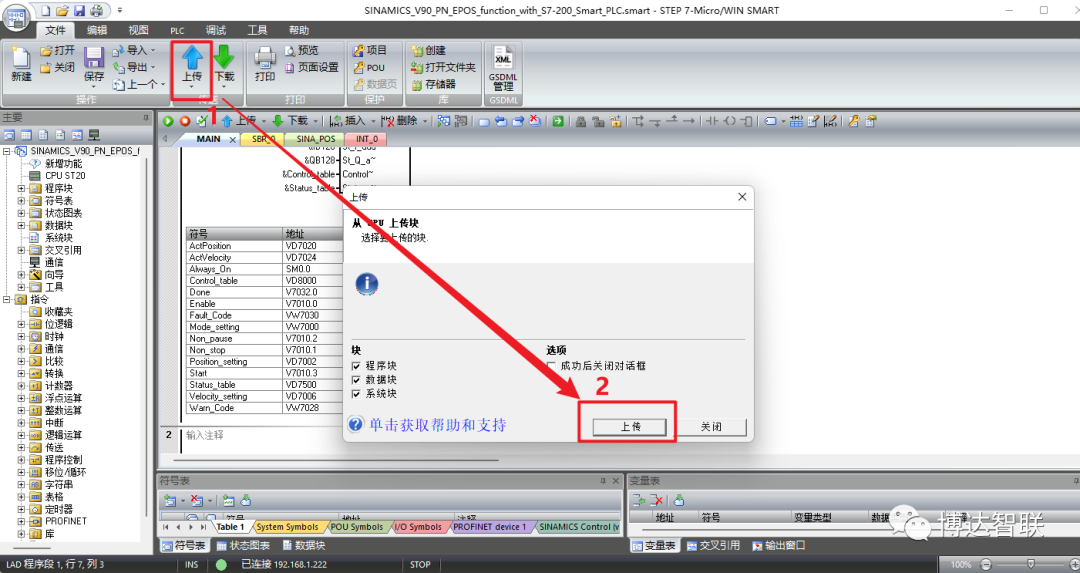Open the 上一个 dropdown arrow

163,84
